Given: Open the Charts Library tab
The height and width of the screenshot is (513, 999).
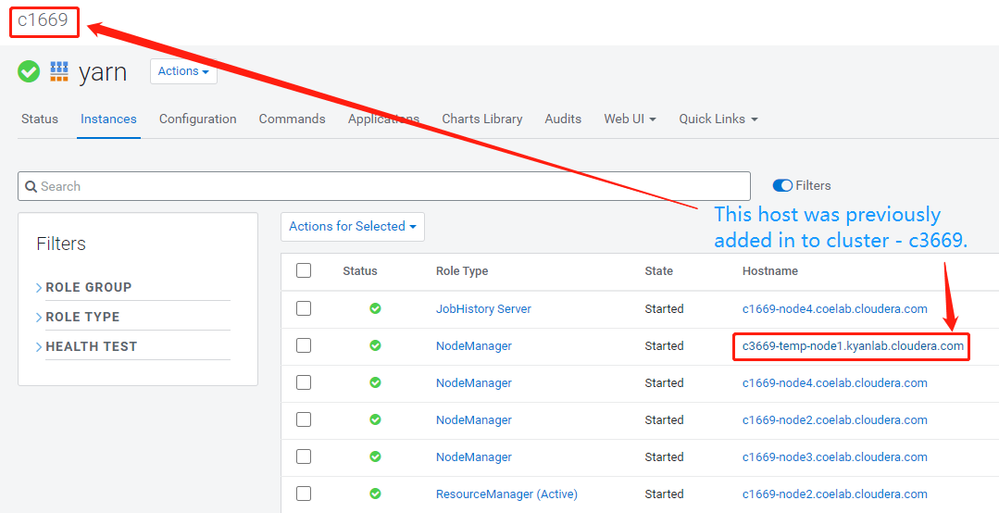Looking at the screenshot, I should (482, 119).
